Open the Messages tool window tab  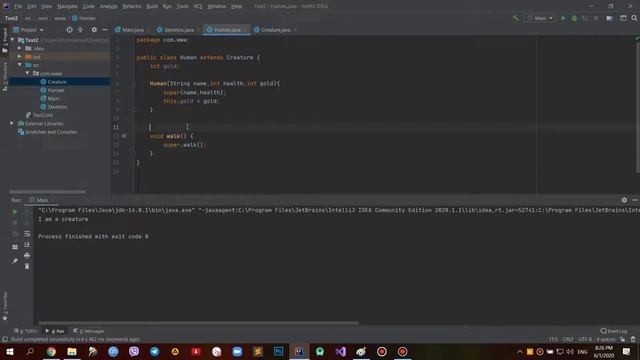[x=89, y=331]
